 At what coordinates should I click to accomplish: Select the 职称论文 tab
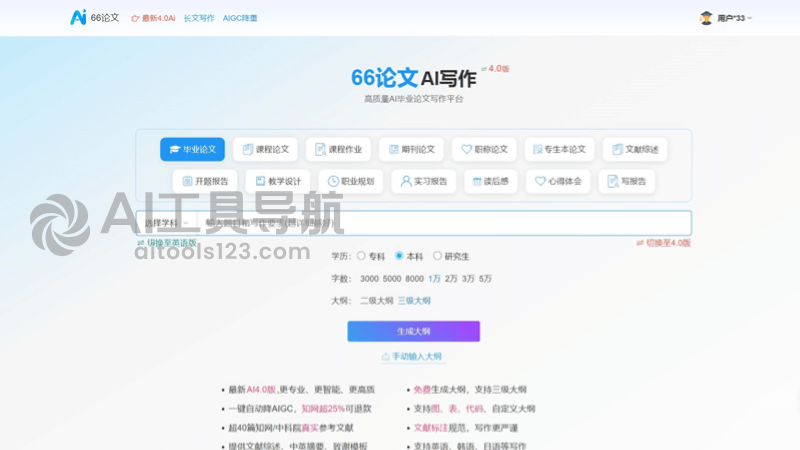click(x=484, y=149)
